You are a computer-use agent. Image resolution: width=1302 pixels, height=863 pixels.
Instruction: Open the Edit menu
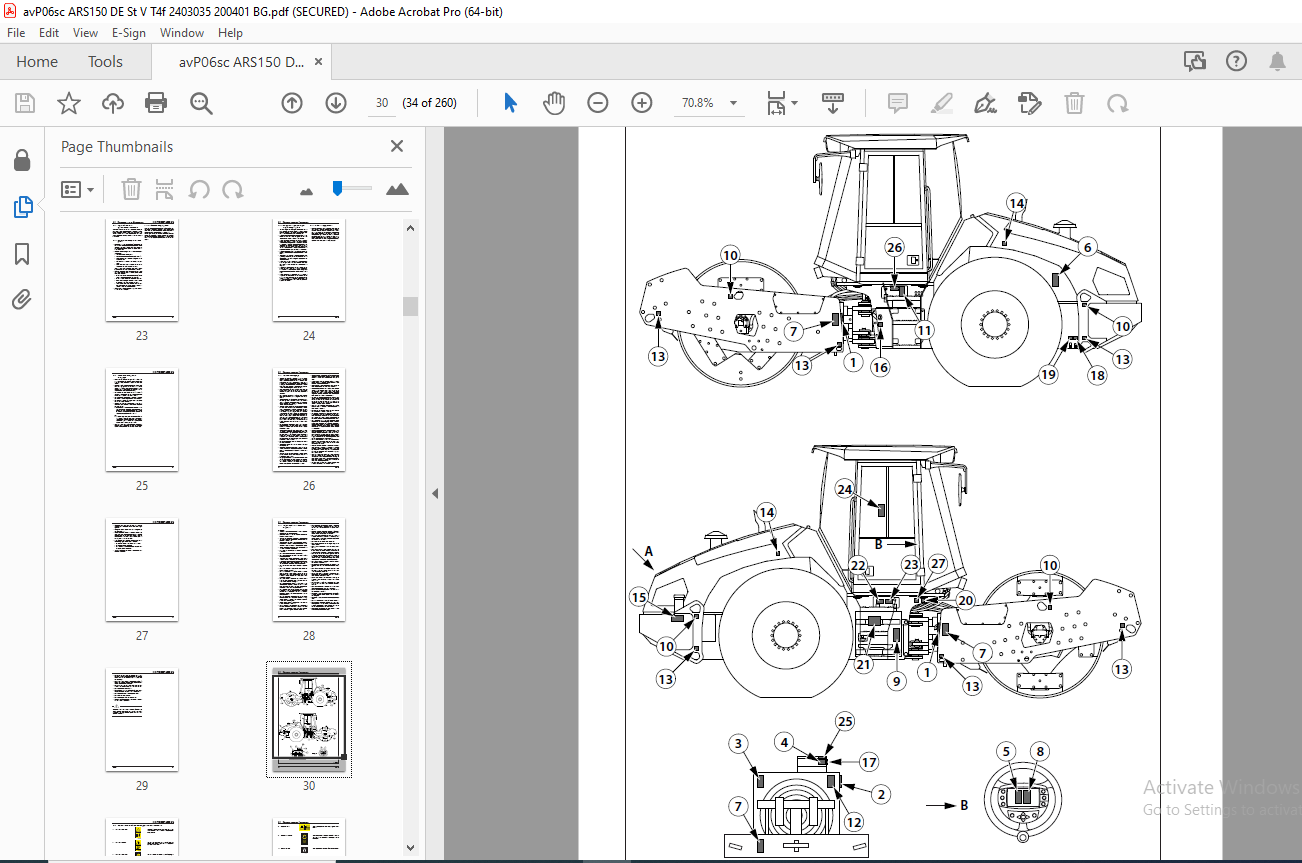49,33
